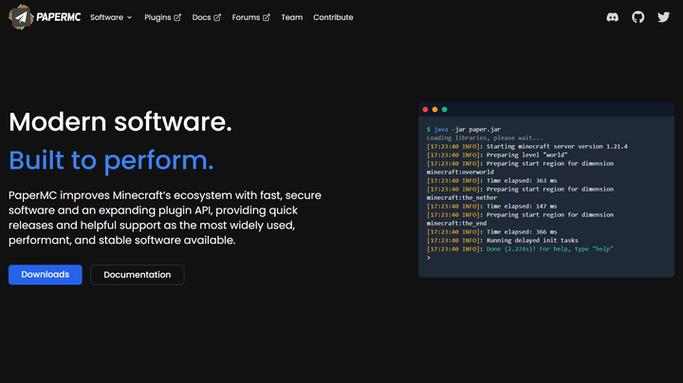
Task: Click the PaperMC logo icon
Action: tap(20, 17)
